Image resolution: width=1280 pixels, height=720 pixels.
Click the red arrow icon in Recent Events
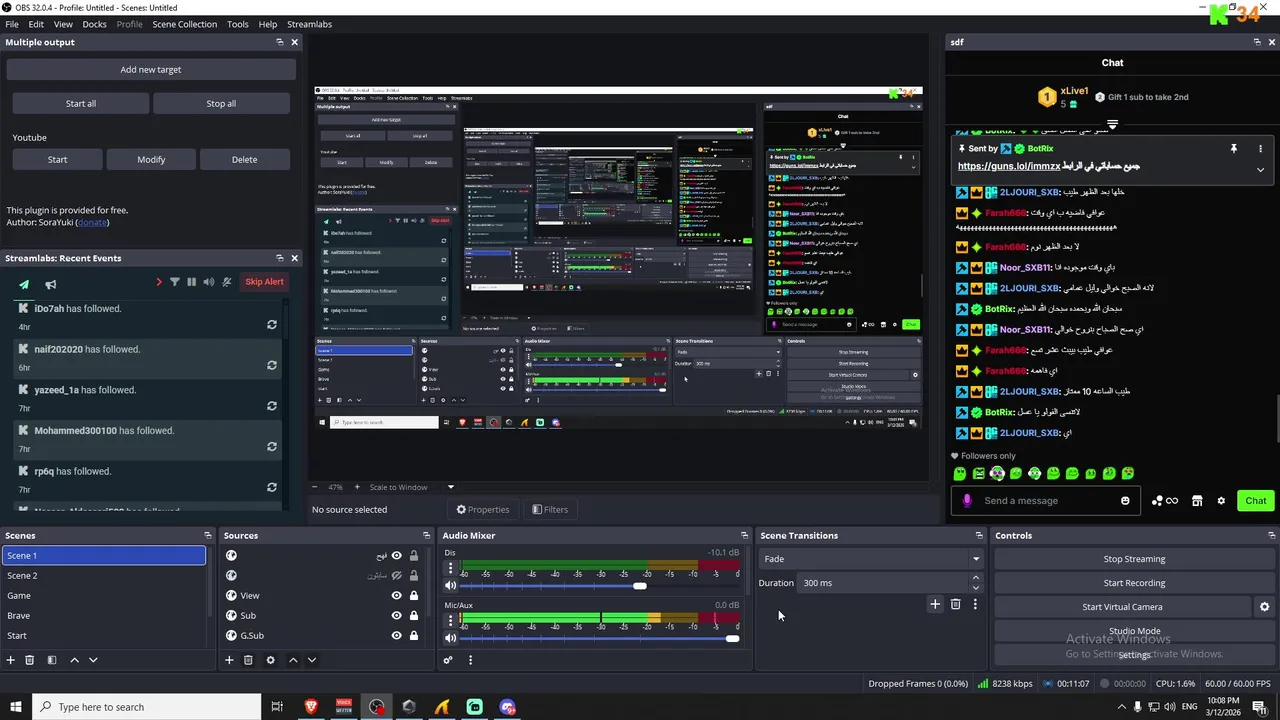click(x=158, y=282)
